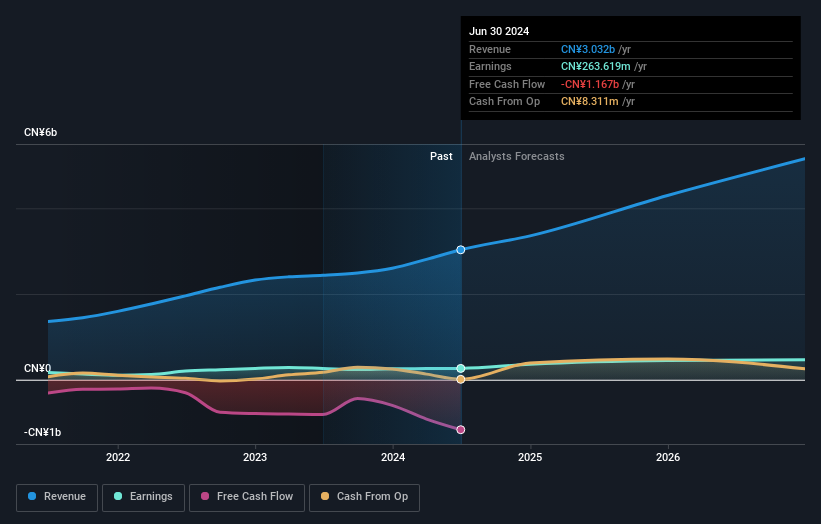
Task: Toggle the Earnings legend series
Action: point(143,497)
